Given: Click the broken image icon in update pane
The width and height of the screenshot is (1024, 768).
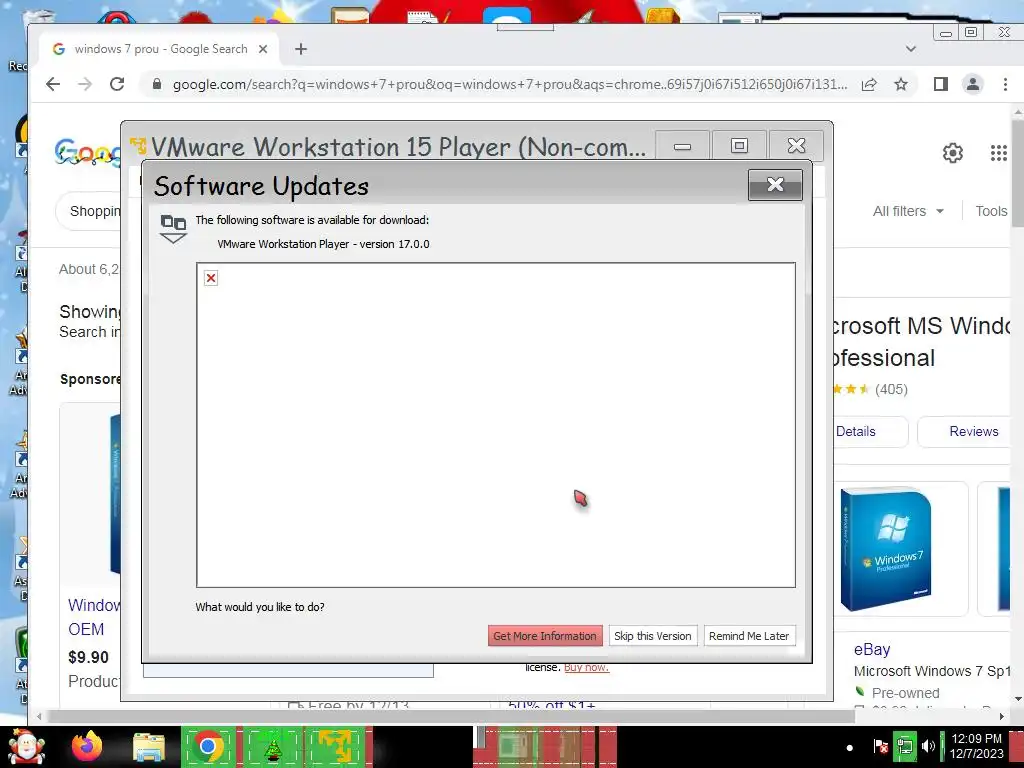Looking at the screenshot, I should [211, 278].
